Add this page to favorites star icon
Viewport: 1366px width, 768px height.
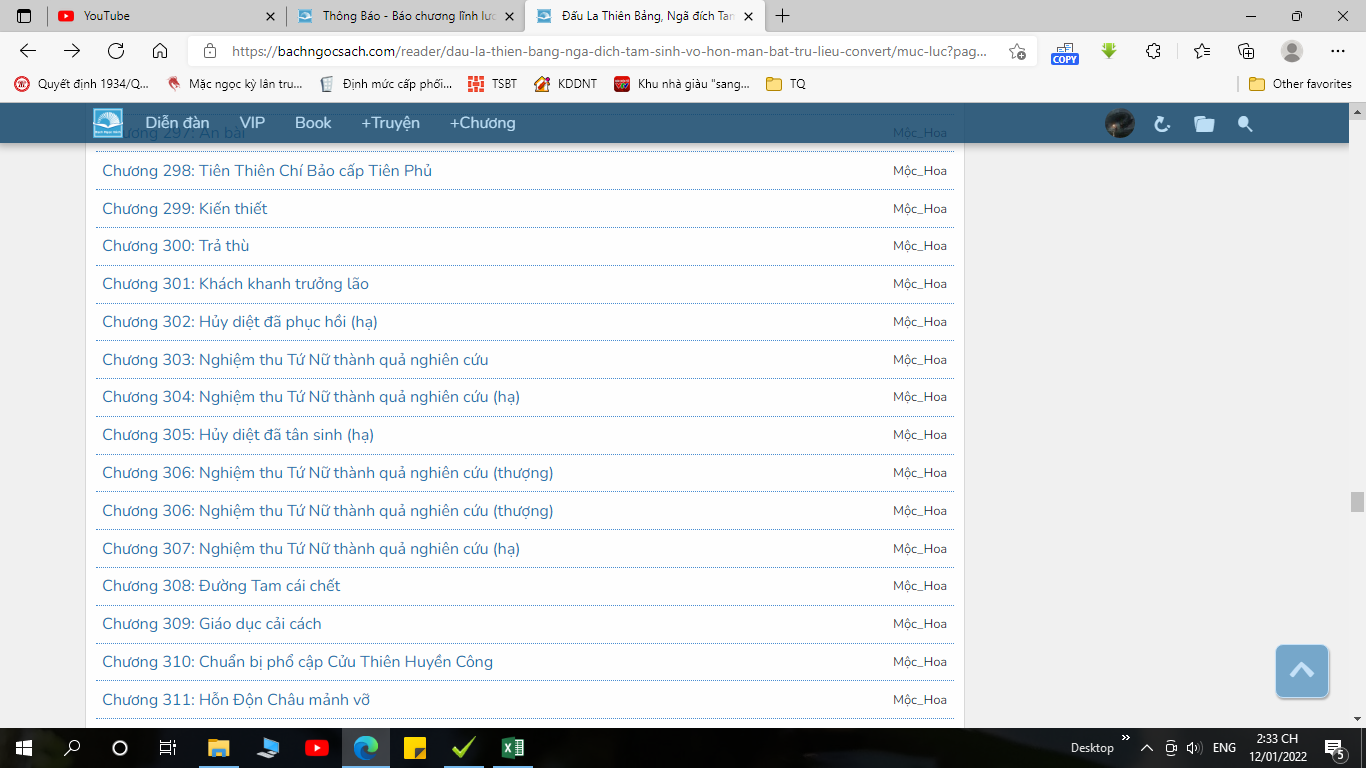pos(1017,51)
